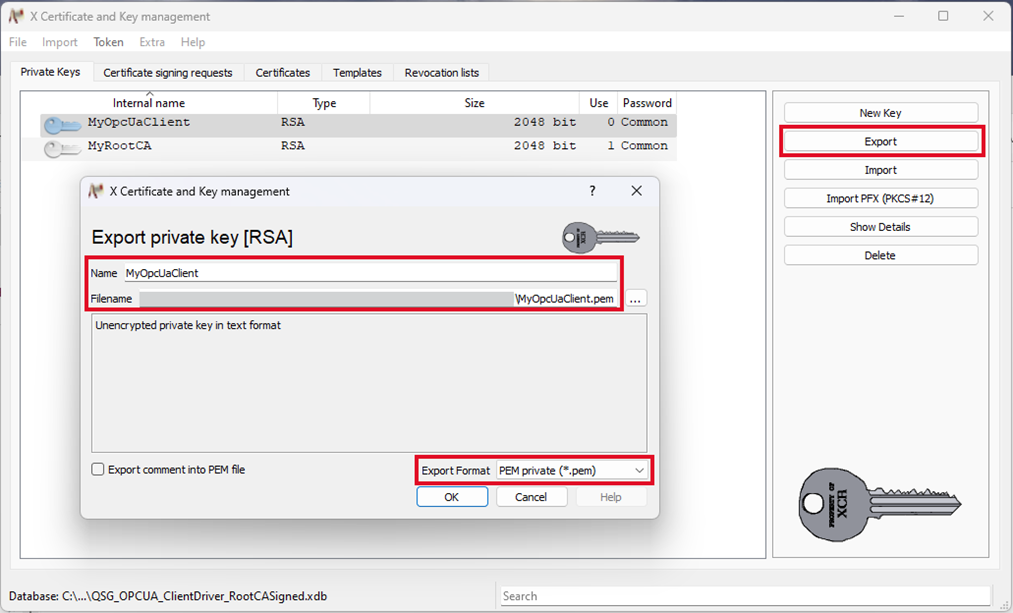Enable Export comment into PEM file
The width and height of the screenshot is (1013, 613).
(98, 469)
